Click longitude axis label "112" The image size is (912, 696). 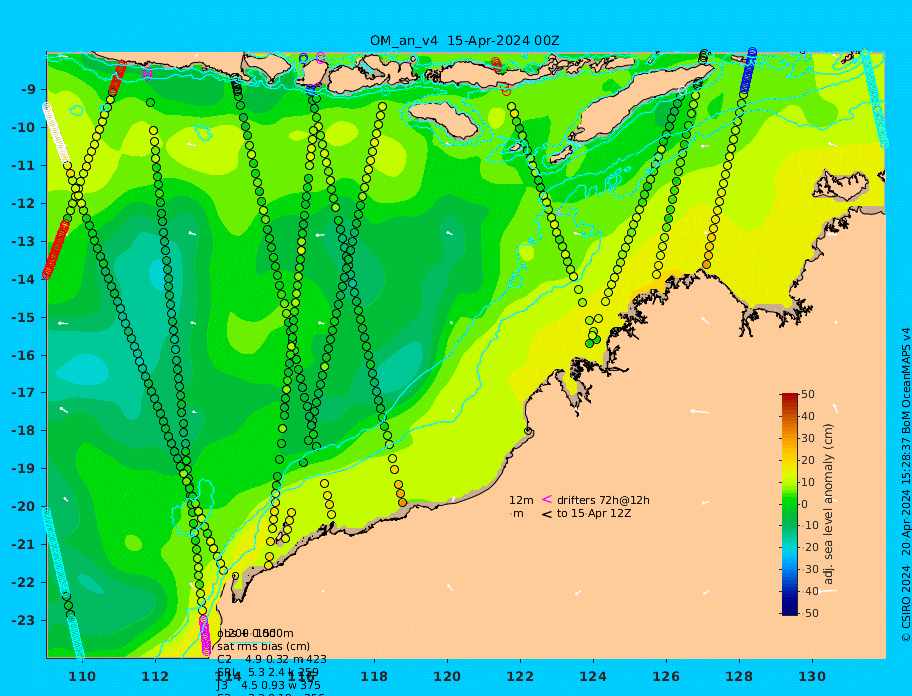coord(155,676)
